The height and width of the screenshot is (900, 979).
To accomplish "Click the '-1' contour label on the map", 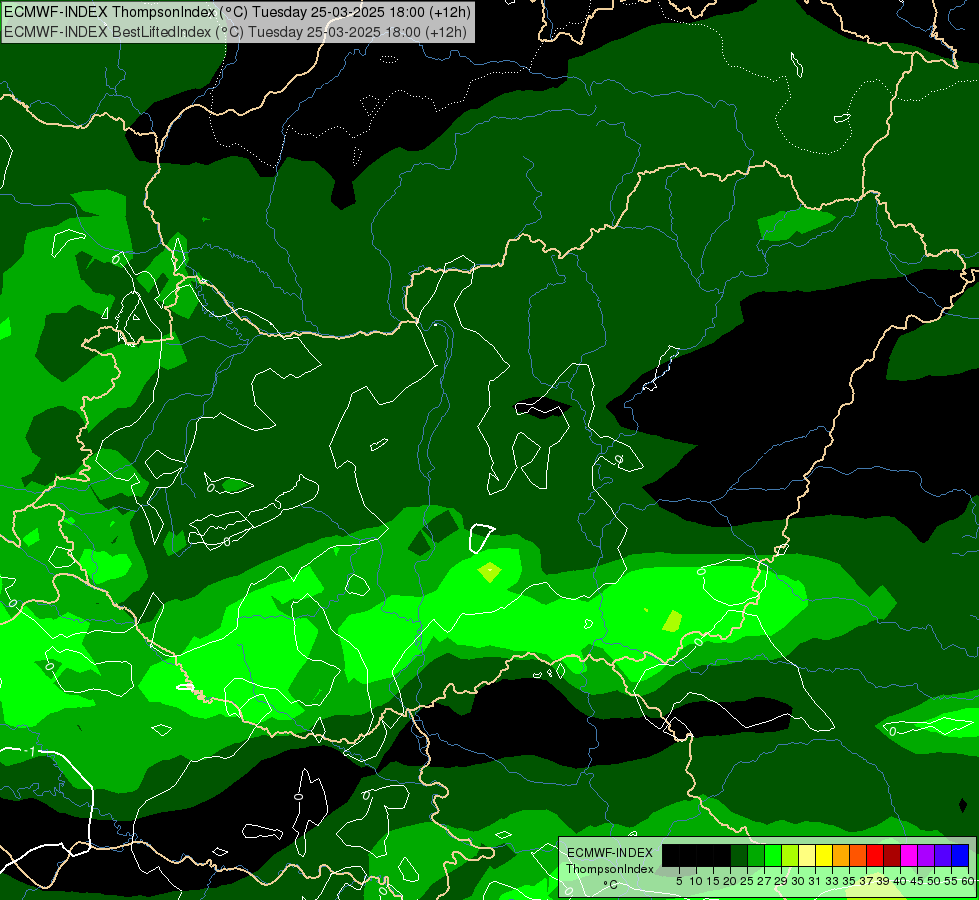I will pyautogui.click(x=31, y=751).
